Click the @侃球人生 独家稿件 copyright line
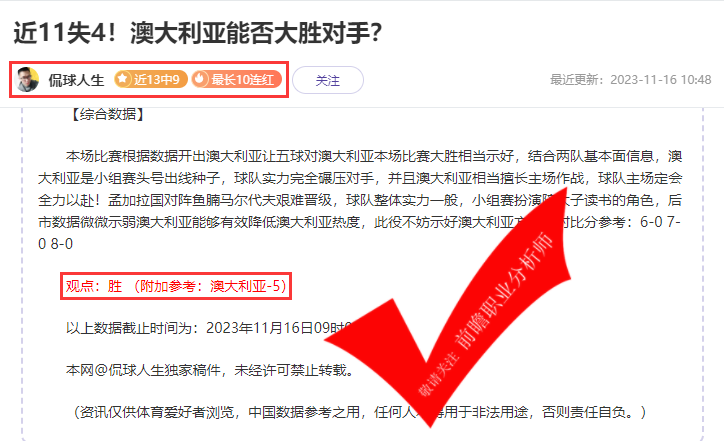This screenshot has width=724, height=441. 210,370
